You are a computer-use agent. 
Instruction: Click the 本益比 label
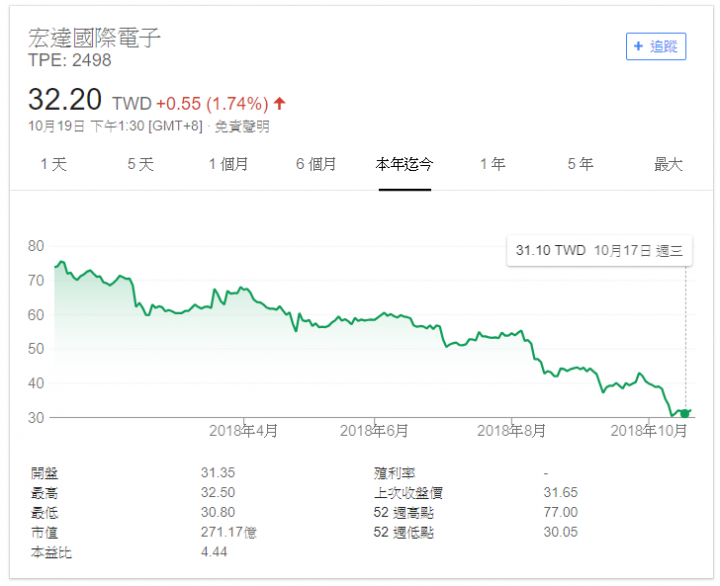tap(51, 552)
